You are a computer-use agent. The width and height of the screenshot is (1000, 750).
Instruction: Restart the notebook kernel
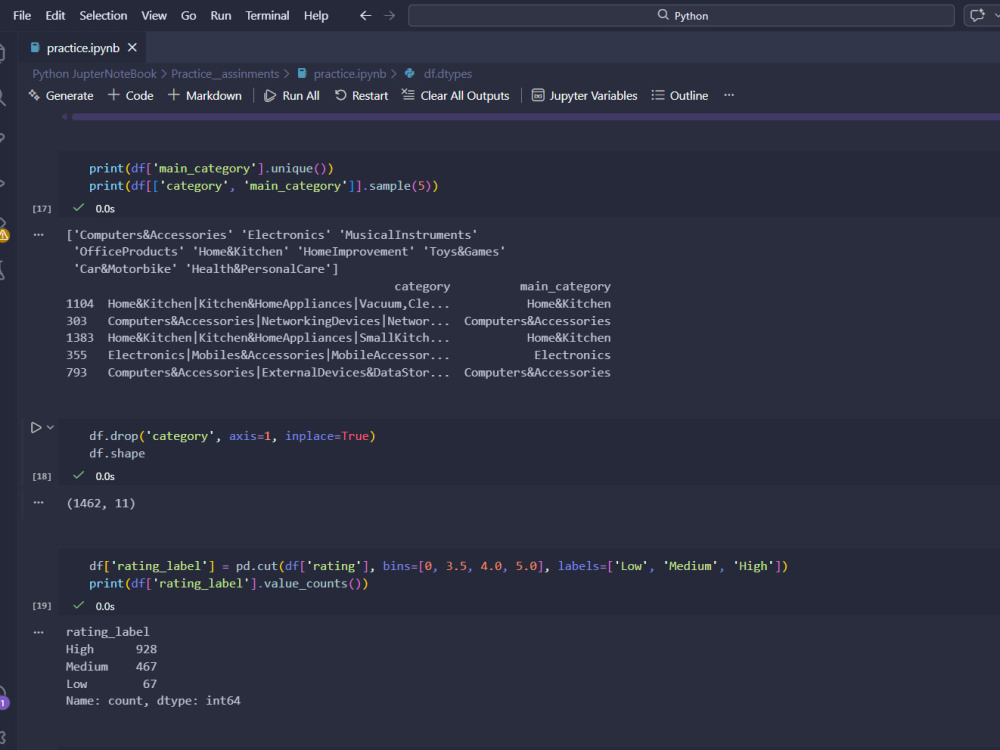pyautogui.click(x=362, y=96)
